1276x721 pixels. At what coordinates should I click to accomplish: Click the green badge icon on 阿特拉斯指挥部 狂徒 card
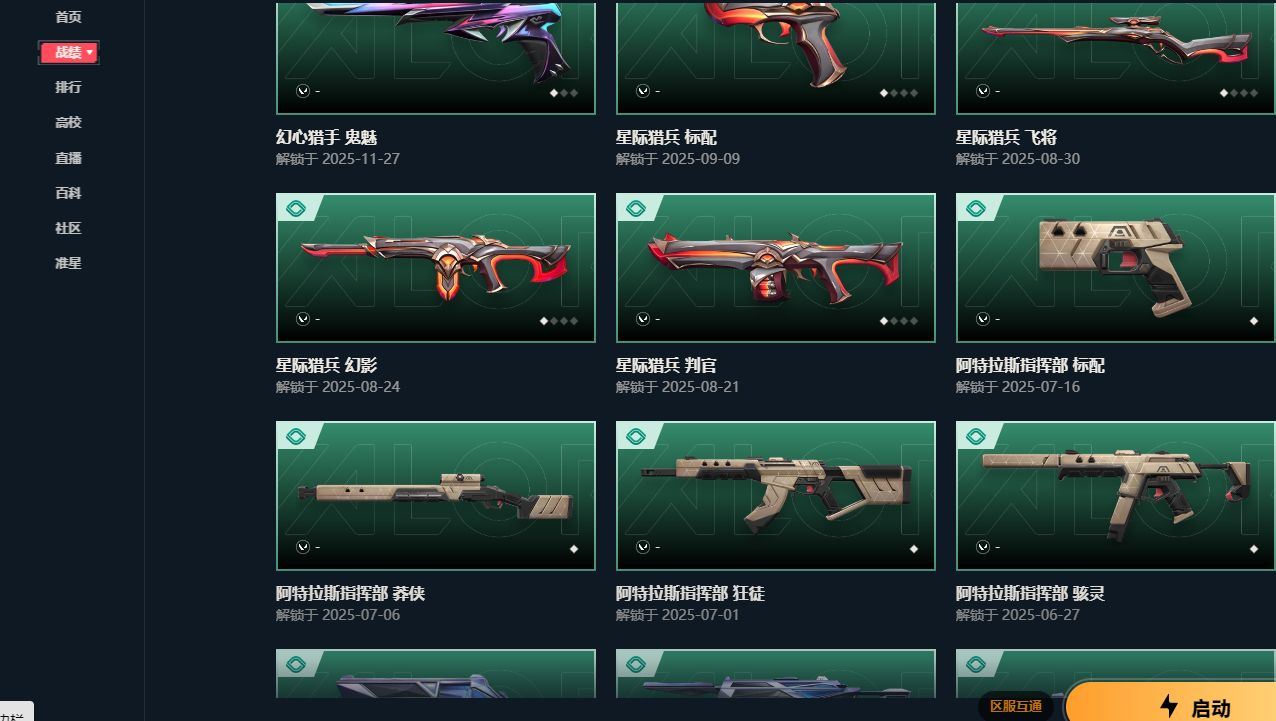[x=635, y=436]
